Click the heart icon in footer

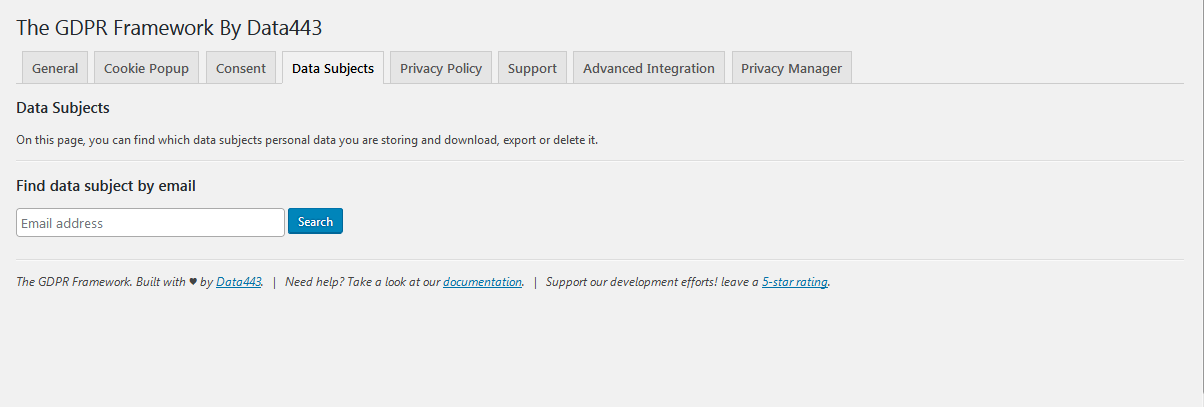193,282
